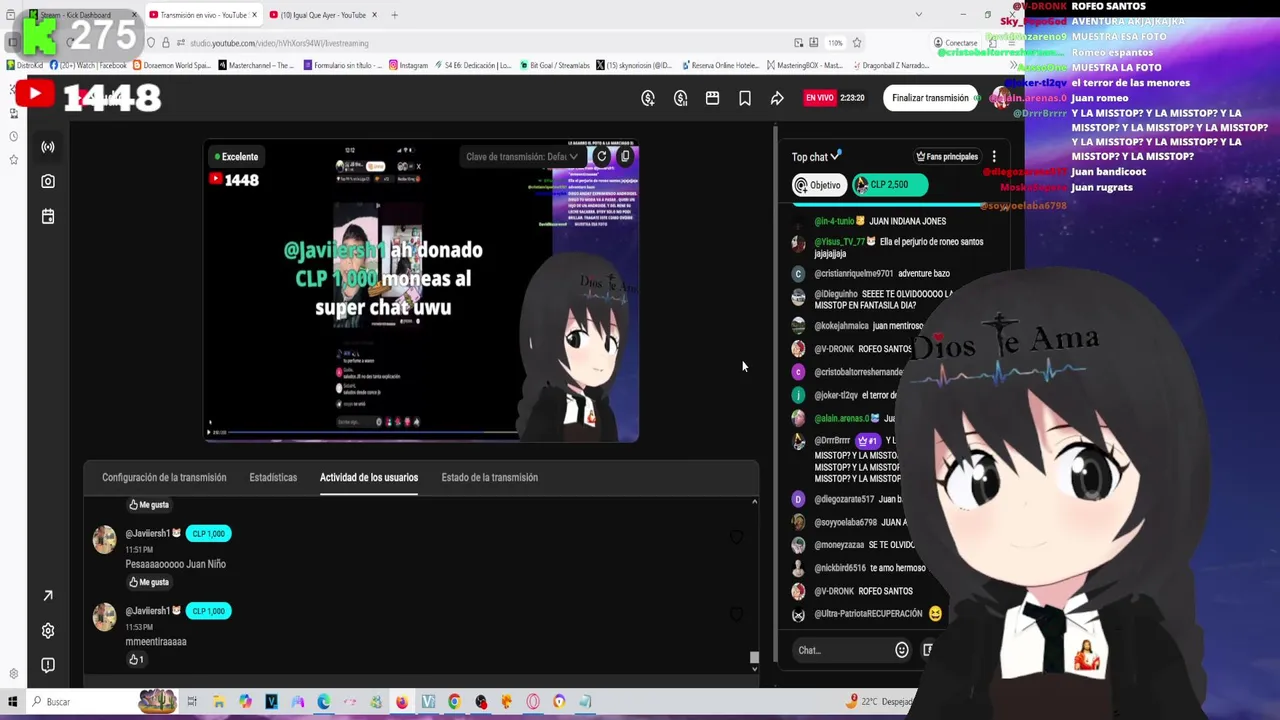Image resolution: width=1280 pixels, height=720 pixels.
Task: Open the Webcam camera sidebar icon
Action: [x=48, y=181]
